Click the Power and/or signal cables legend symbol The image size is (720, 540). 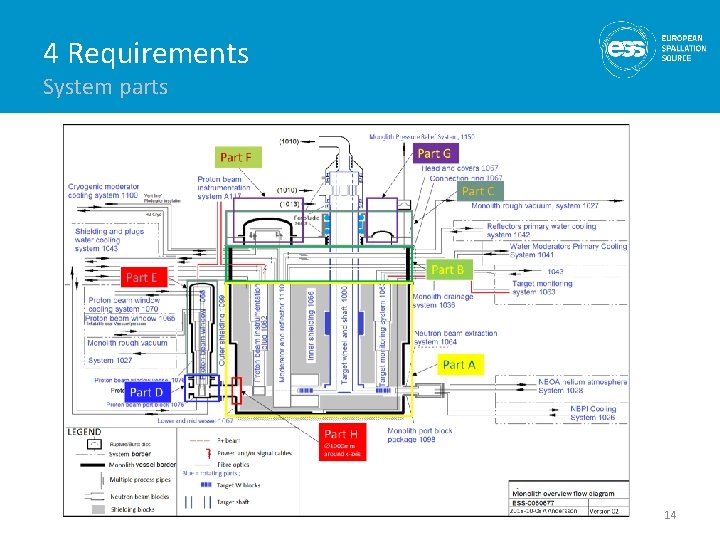click(208, 453)
